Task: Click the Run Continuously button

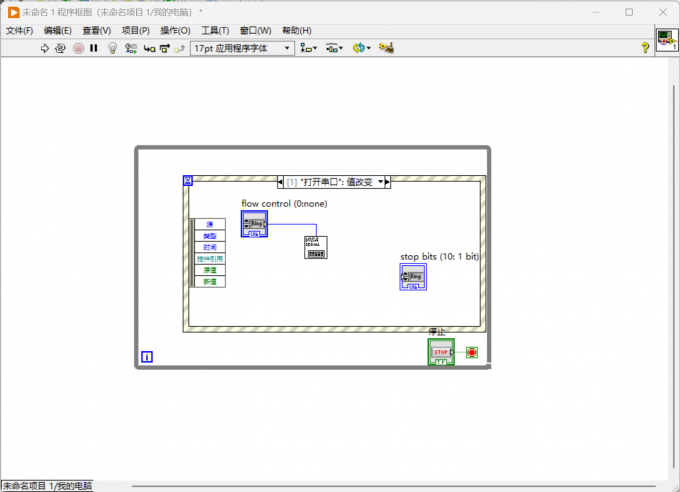Action: [60, 48]
